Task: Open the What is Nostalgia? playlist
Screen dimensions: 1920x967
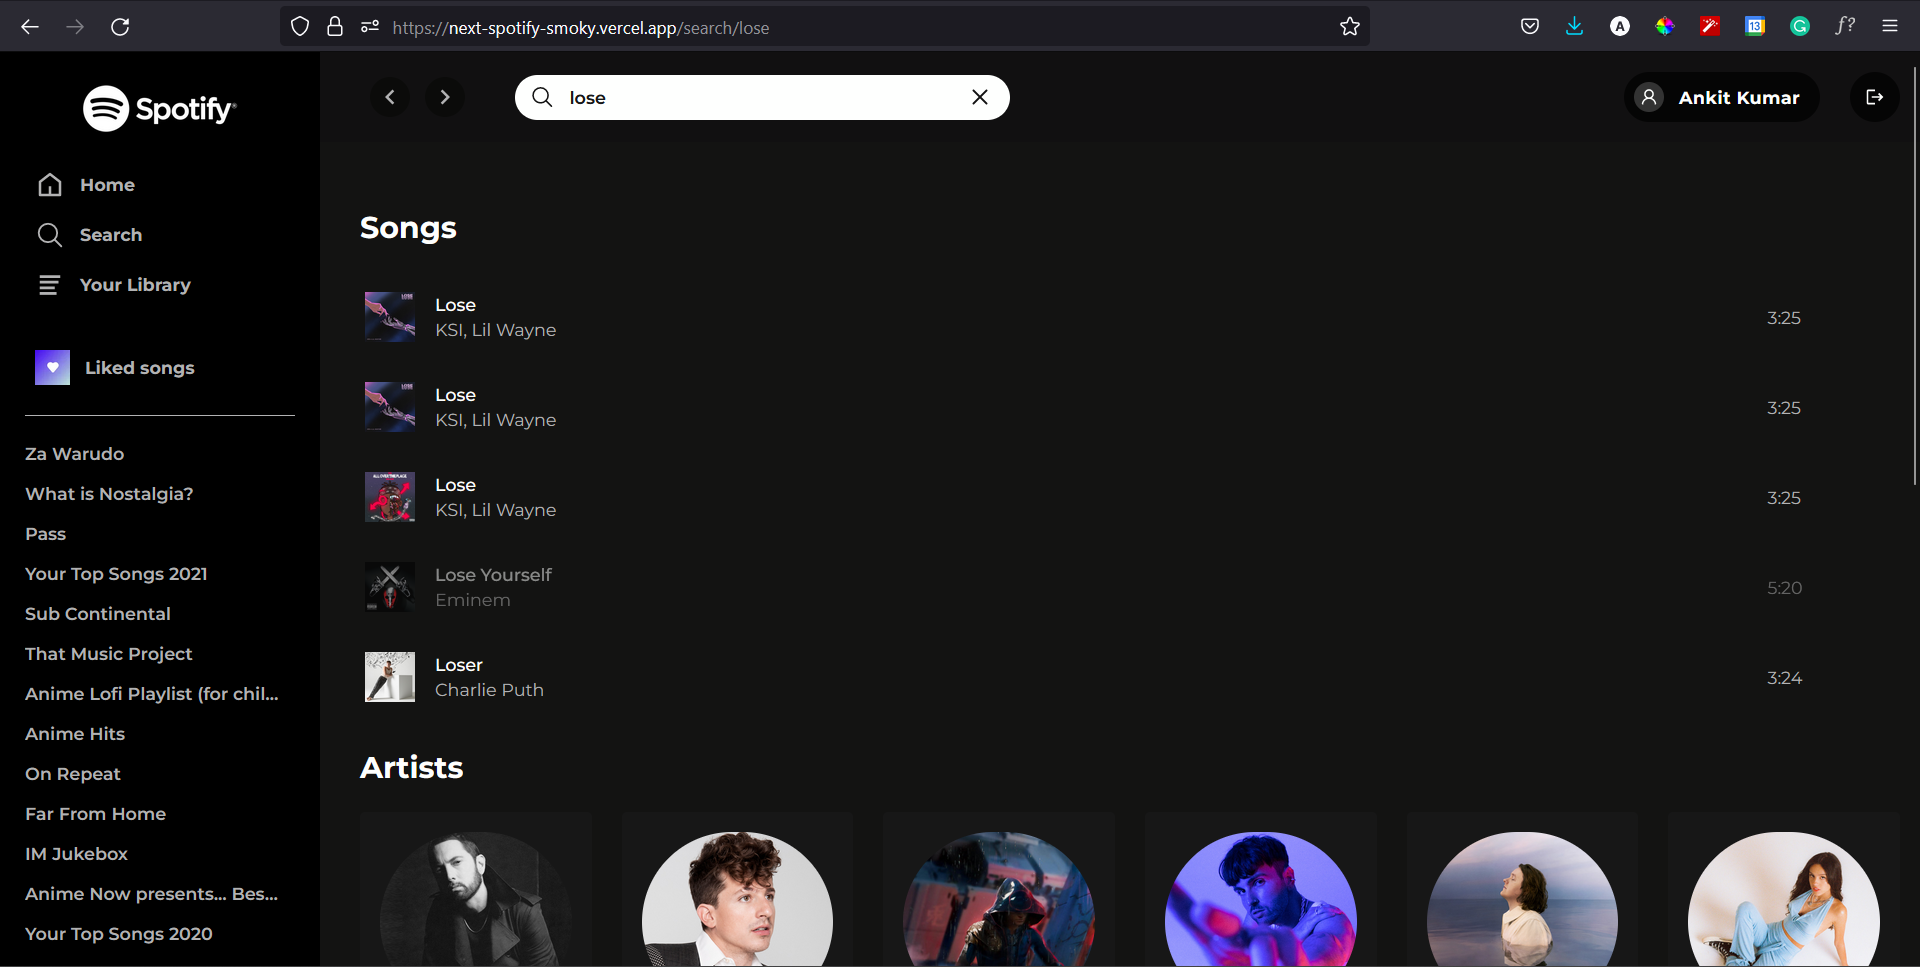Action: 109,494
